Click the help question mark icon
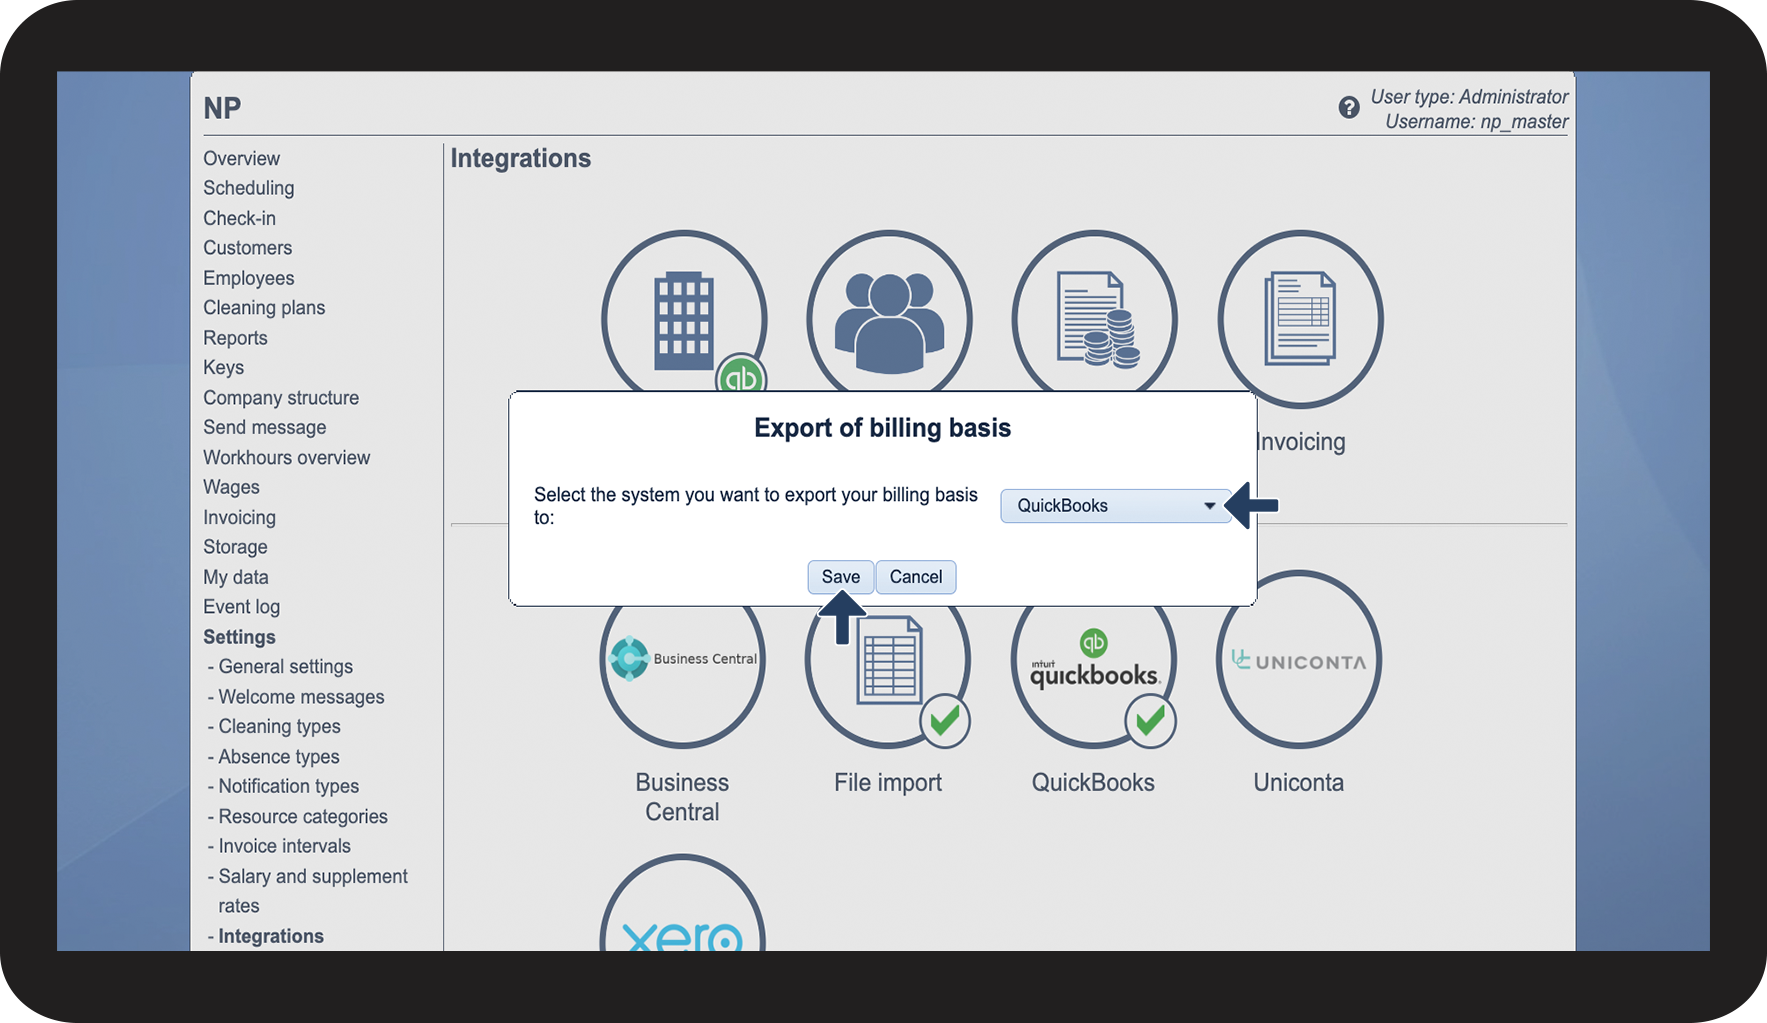 (1348, 108)
